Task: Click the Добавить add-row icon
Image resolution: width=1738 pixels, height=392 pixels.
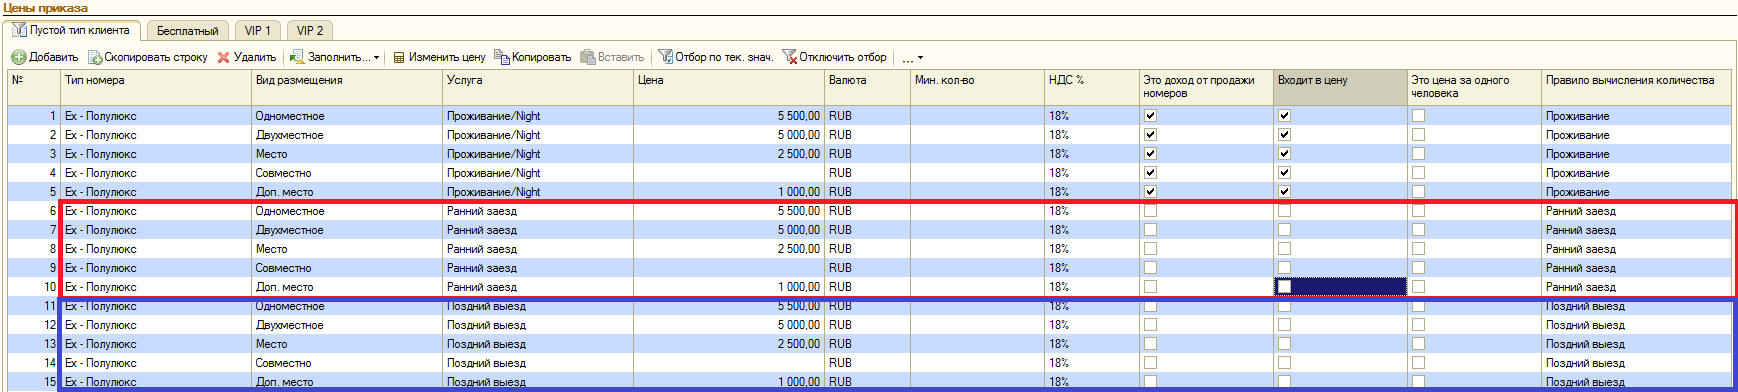Action: tap(19, 58)
